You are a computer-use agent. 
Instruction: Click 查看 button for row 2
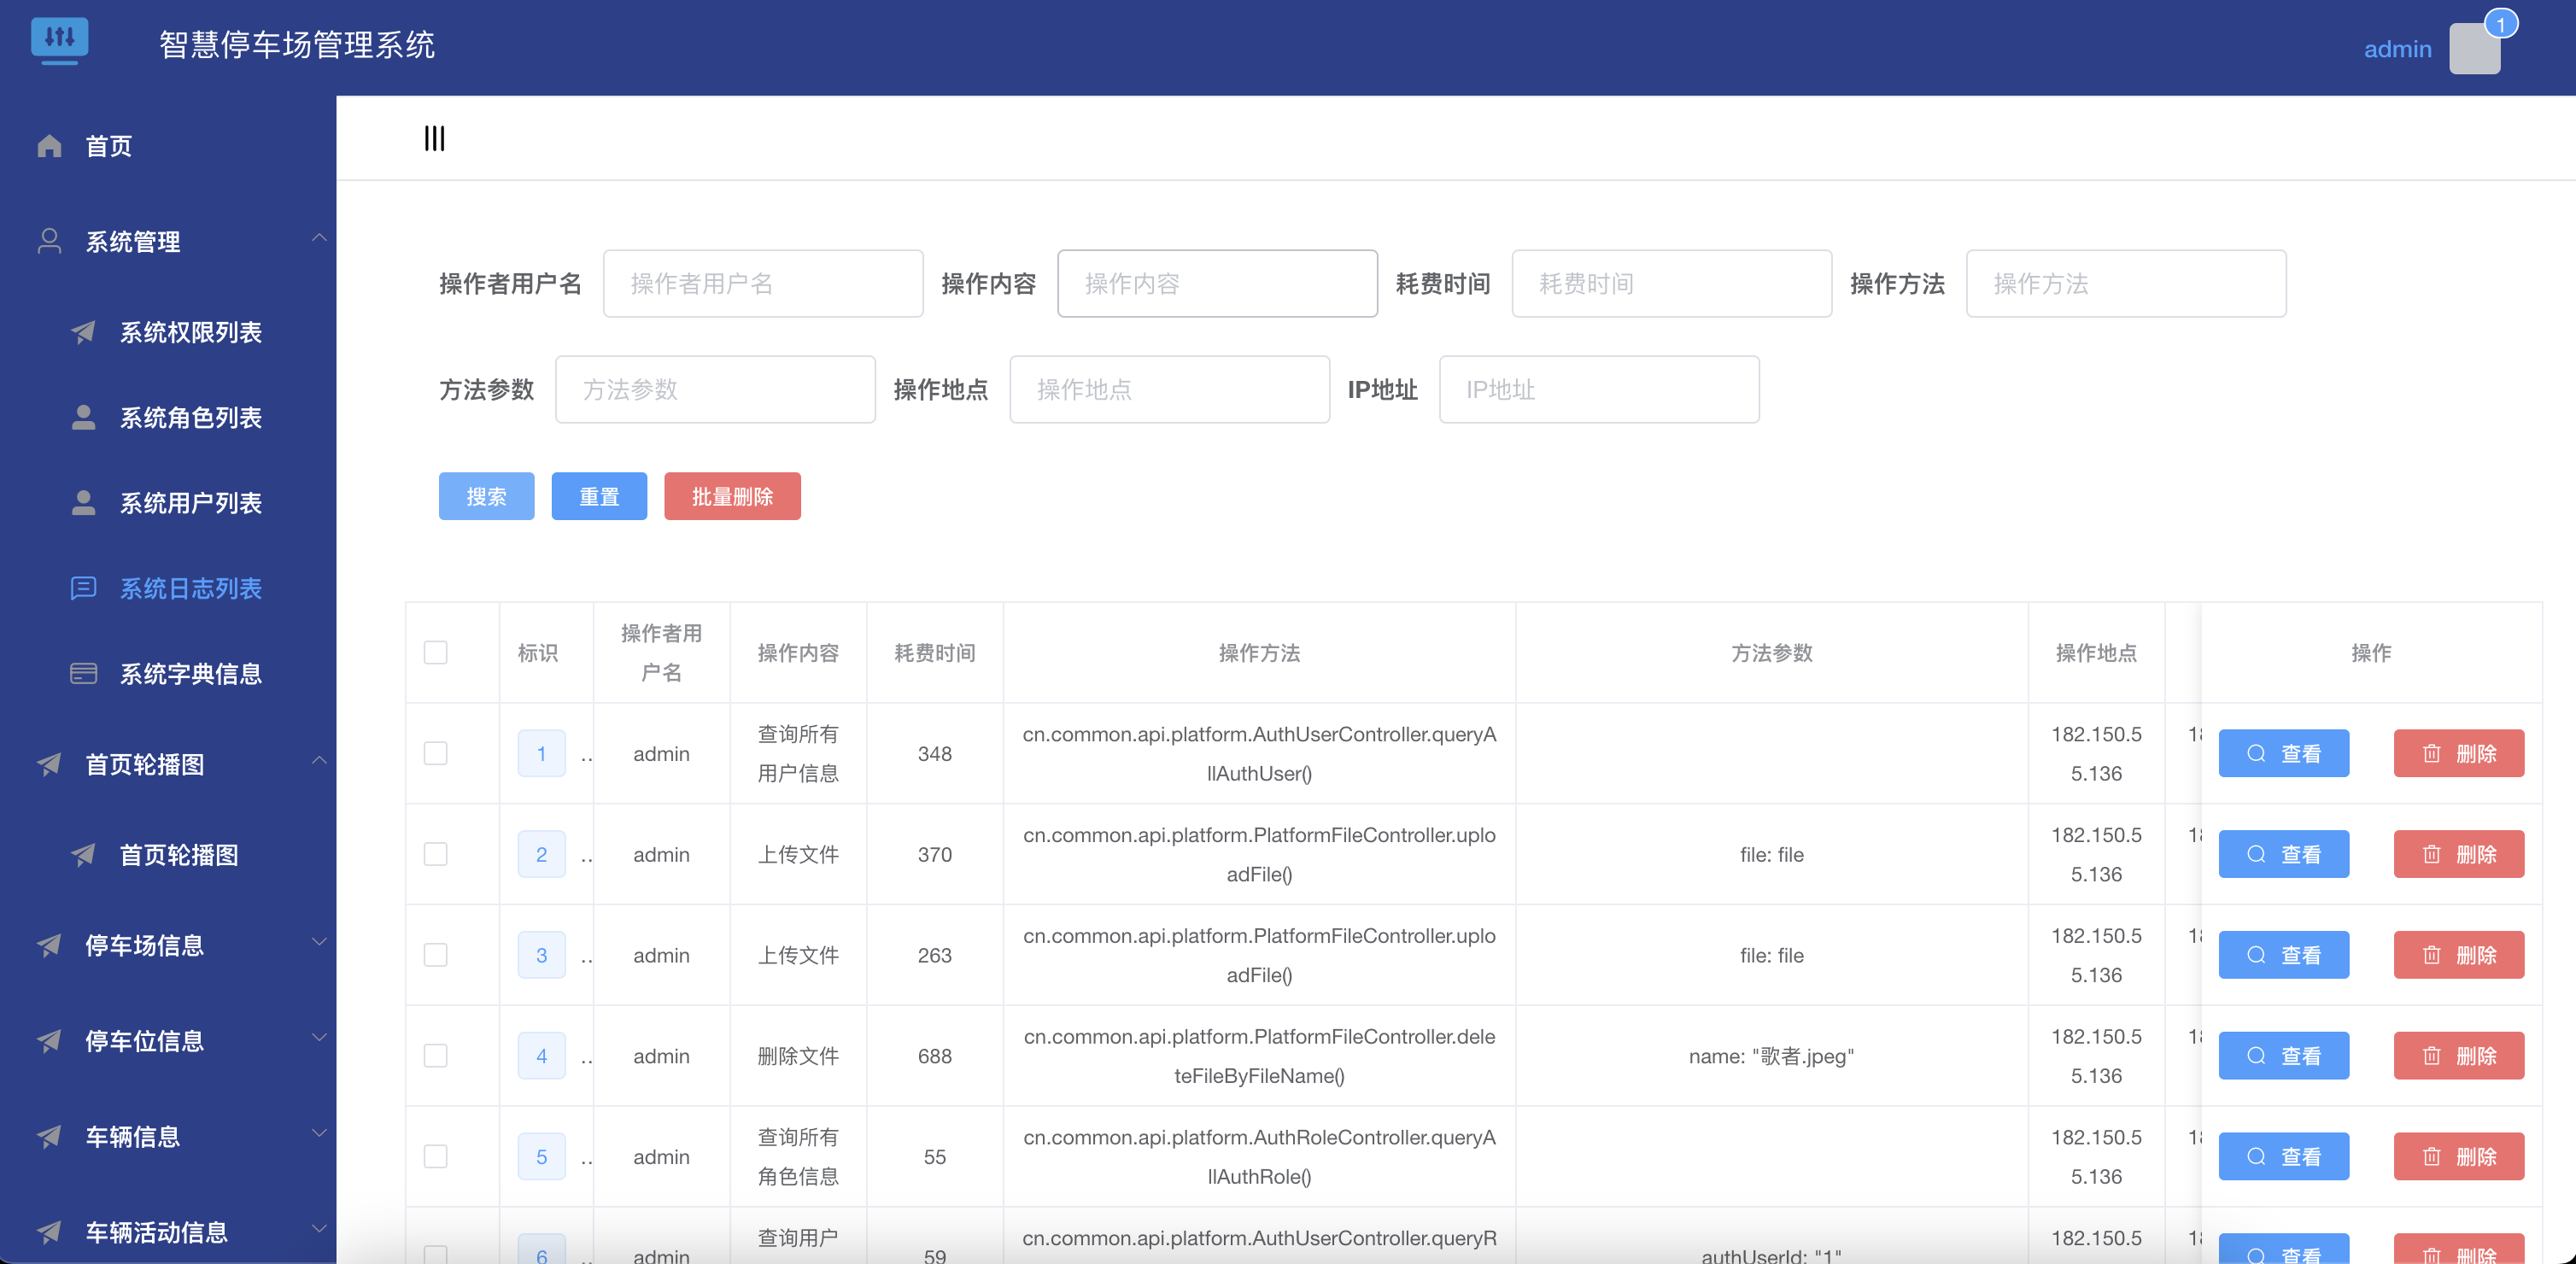tap(2283, 854)
